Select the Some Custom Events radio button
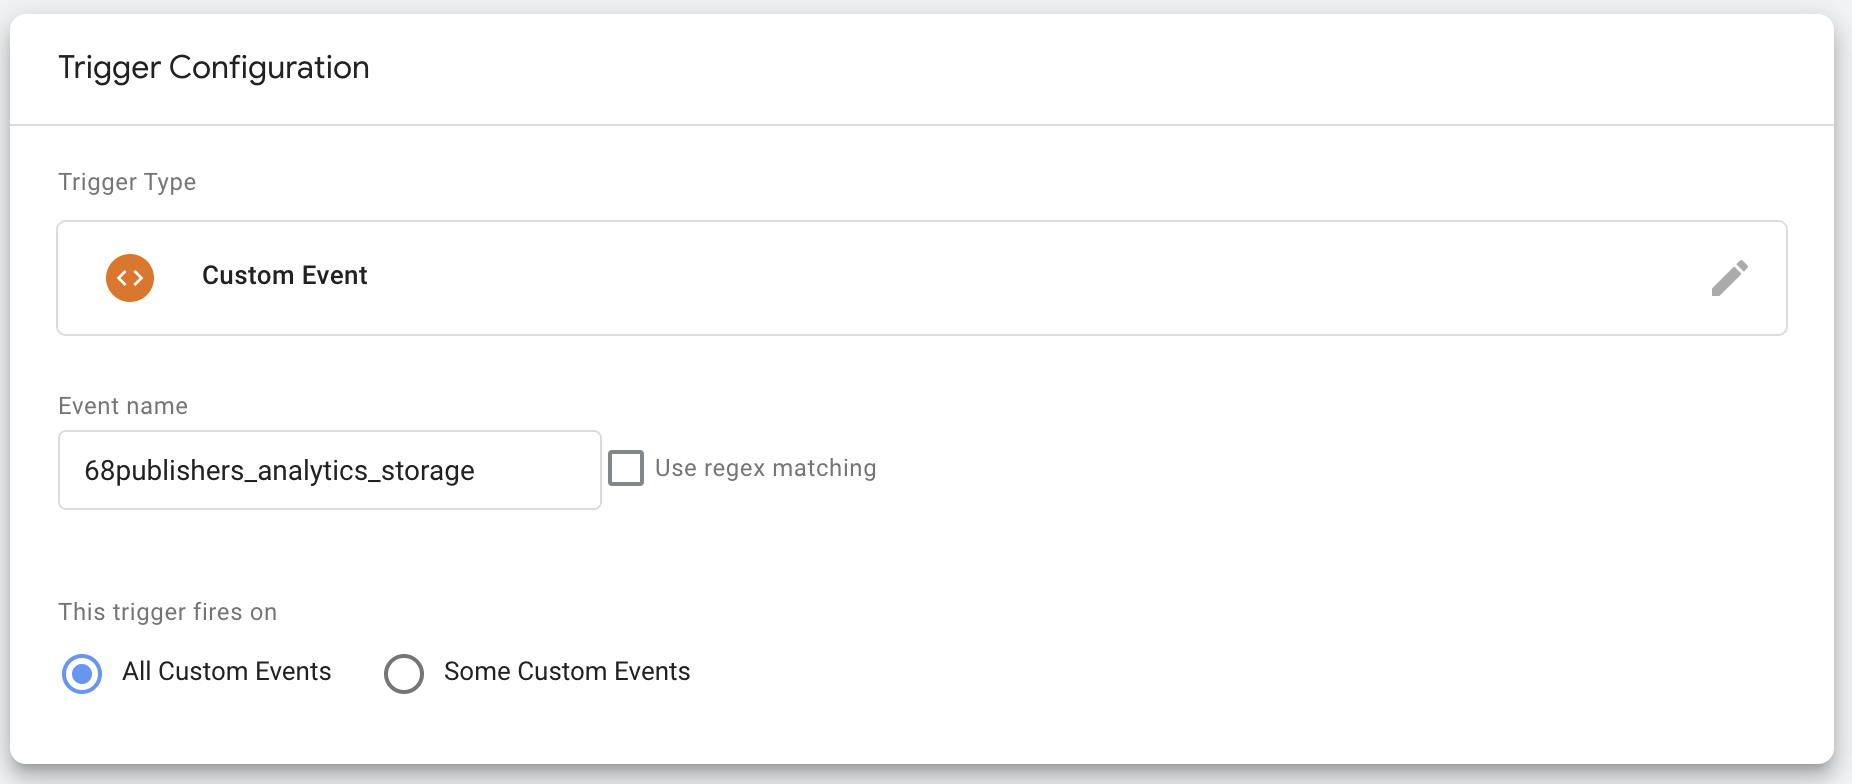This screenshot has height=784, width=1852. (404, 673)
